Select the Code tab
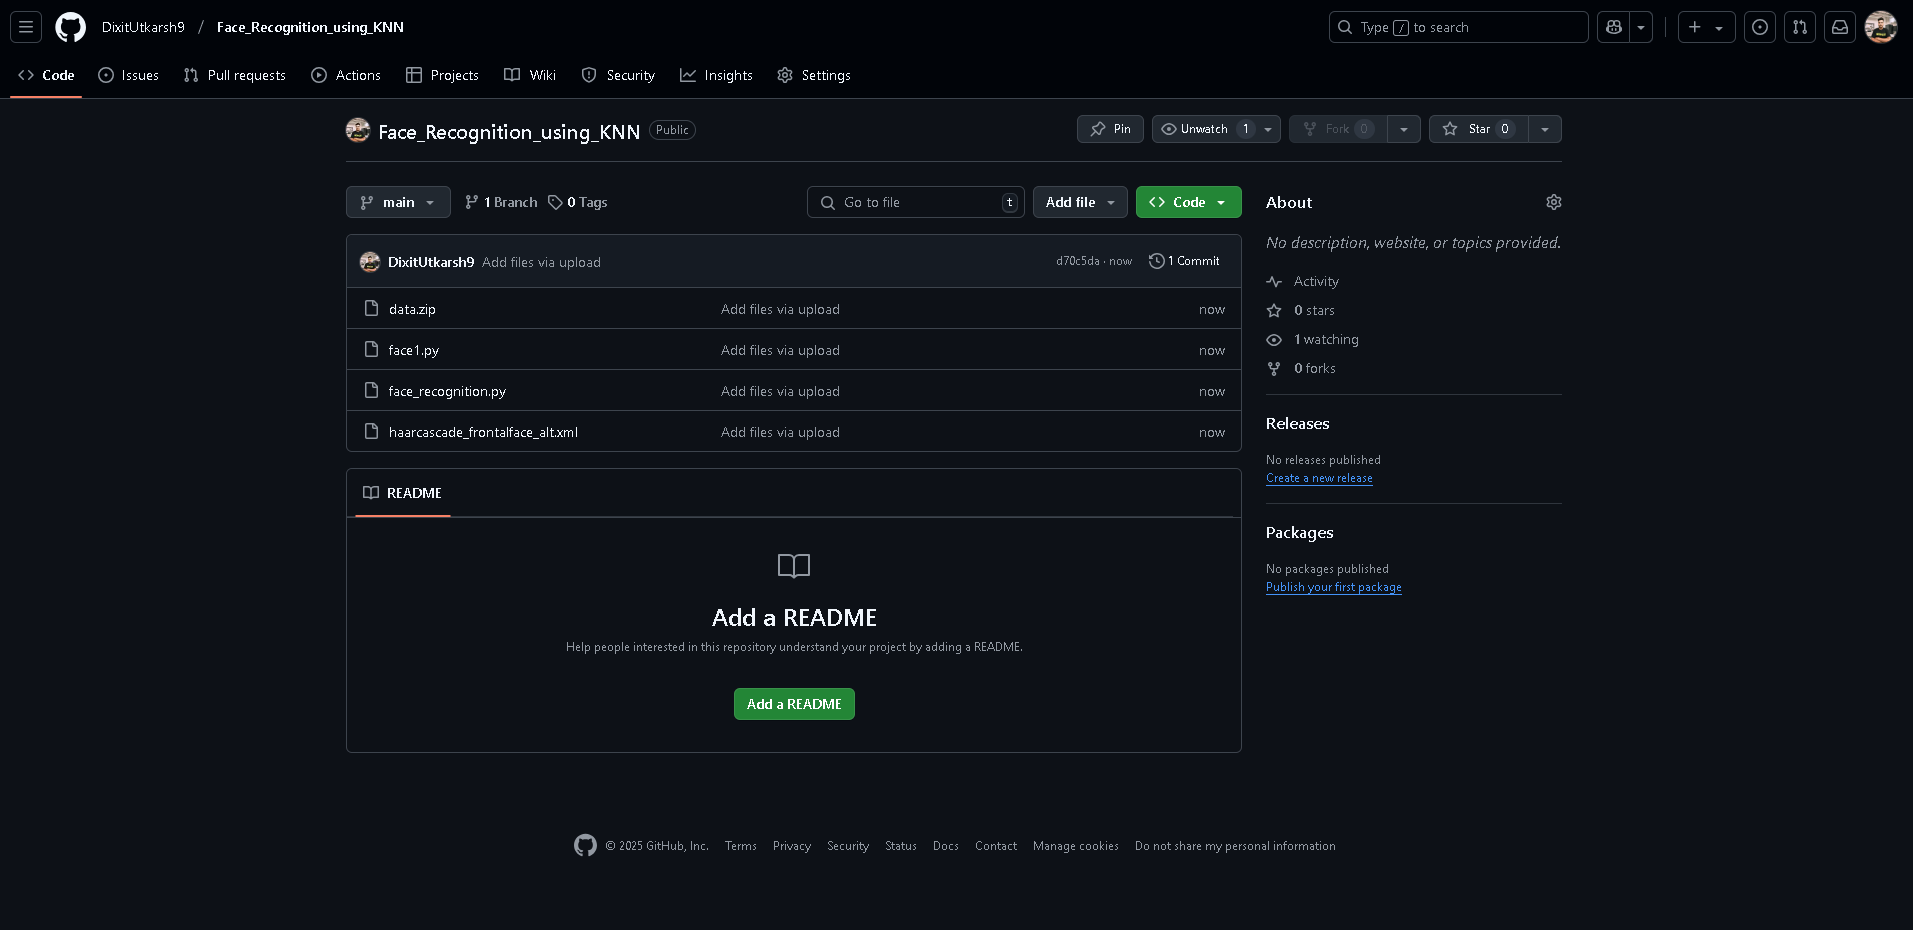 pos(46,75)
